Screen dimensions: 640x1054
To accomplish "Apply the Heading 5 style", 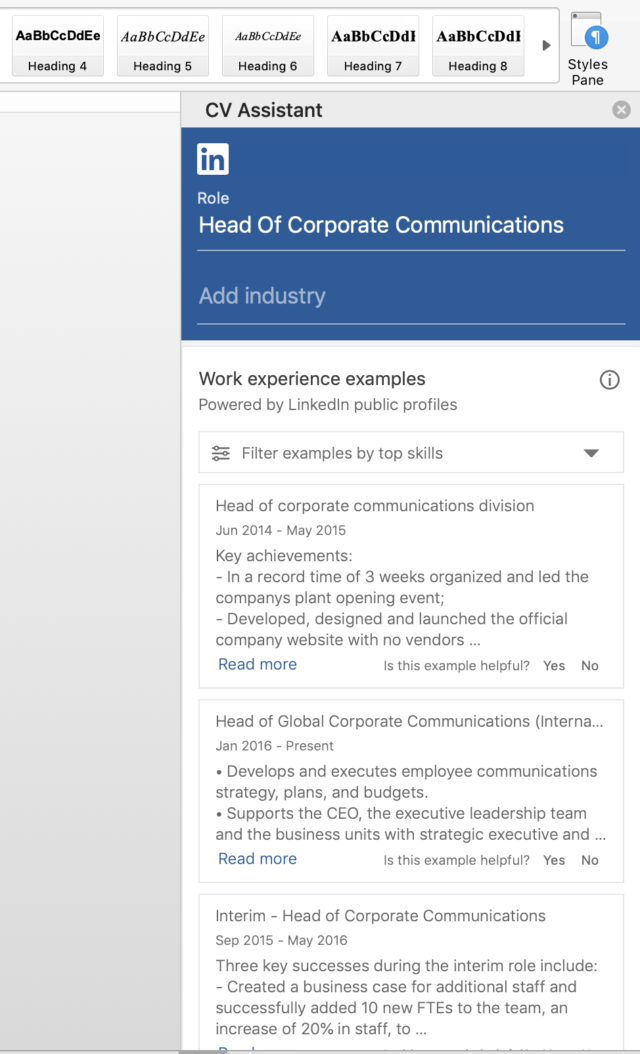I will (163, 46).
